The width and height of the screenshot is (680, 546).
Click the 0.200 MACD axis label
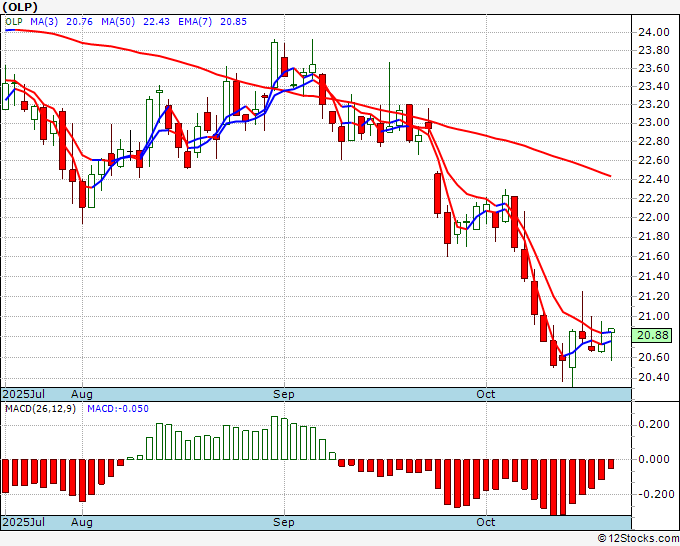[x=656, y=424]
